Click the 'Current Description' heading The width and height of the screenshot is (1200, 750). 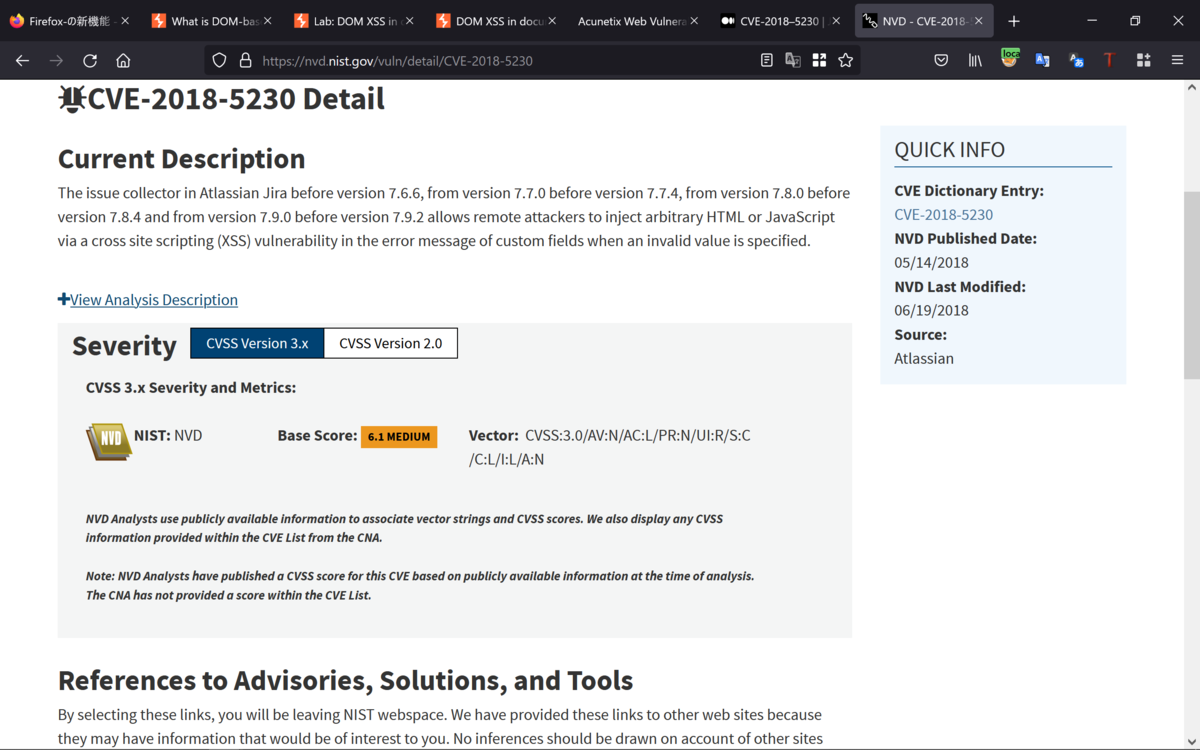click(181, 159)
